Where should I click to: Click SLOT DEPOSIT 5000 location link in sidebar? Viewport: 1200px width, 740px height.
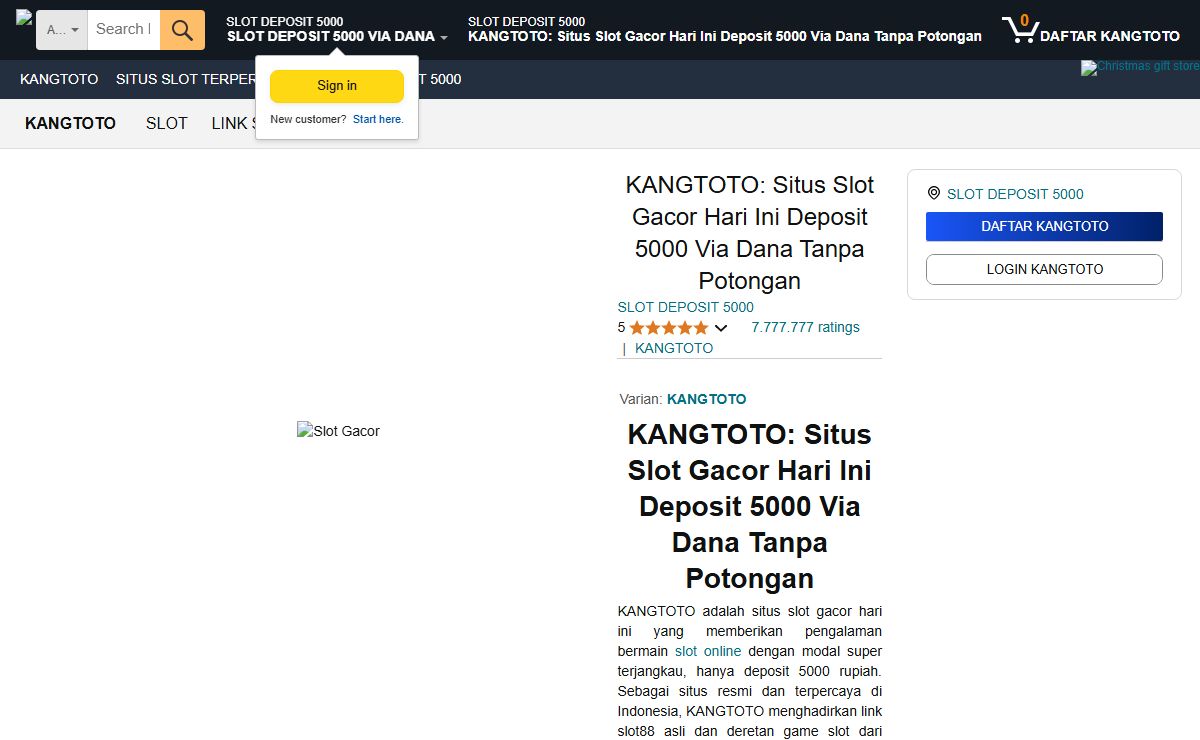[x=1015, y=194]
